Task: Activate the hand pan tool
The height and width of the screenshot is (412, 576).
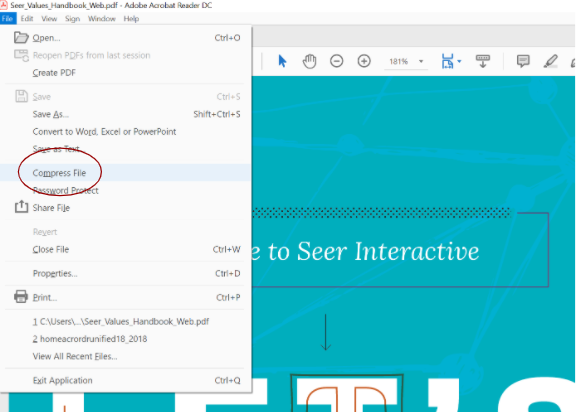Action: [x=309, y=61]
